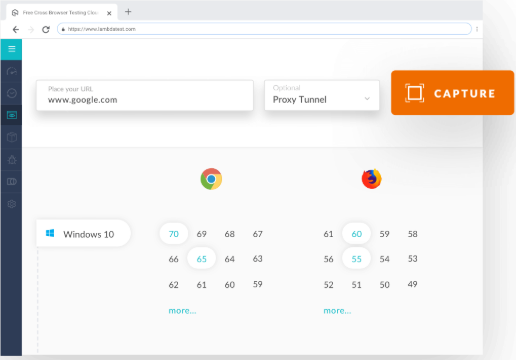516x360 pixels.
Task: Open the browser three-dot menu
Action: click(x=477, y=29)
